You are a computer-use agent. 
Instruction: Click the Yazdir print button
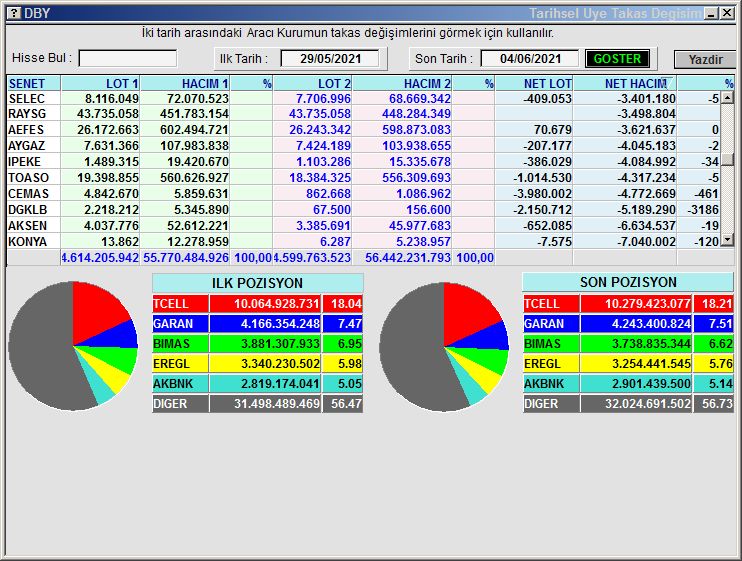click(705, 60)
